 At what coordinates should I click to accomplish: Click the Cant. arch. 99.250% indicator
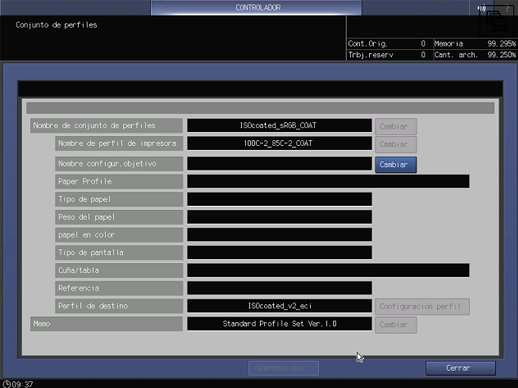coord(475,55)
